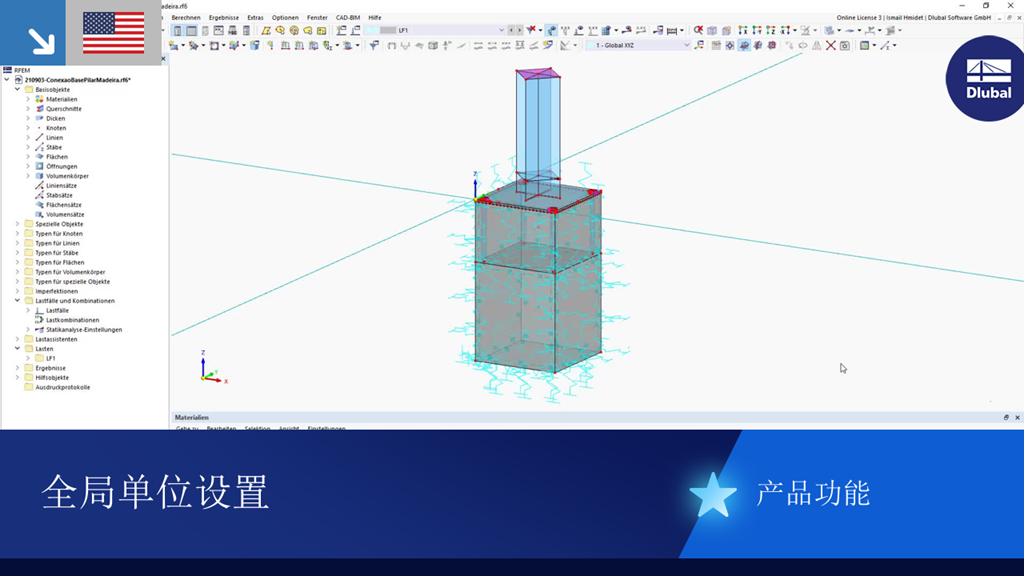Expand the Ergebnisse folder
The image size is (1024, 576).
pyautogui.click(x=18, y=368)
